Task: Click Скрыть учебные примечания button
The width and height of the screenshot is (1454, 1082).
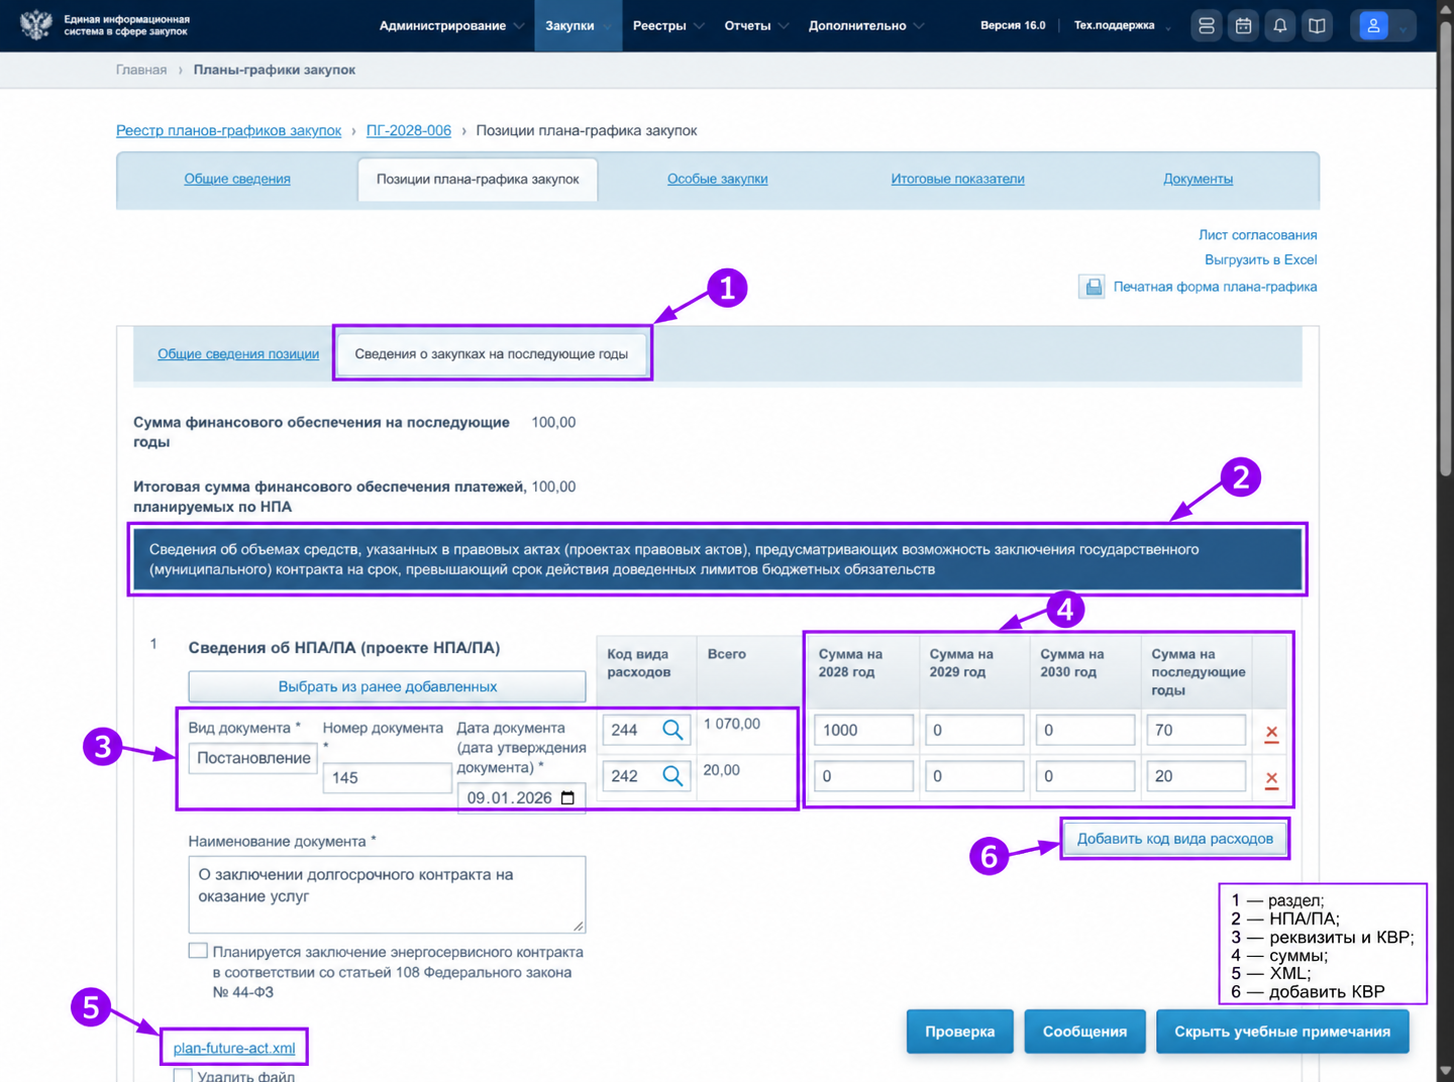Action: coord(1282,1031)
